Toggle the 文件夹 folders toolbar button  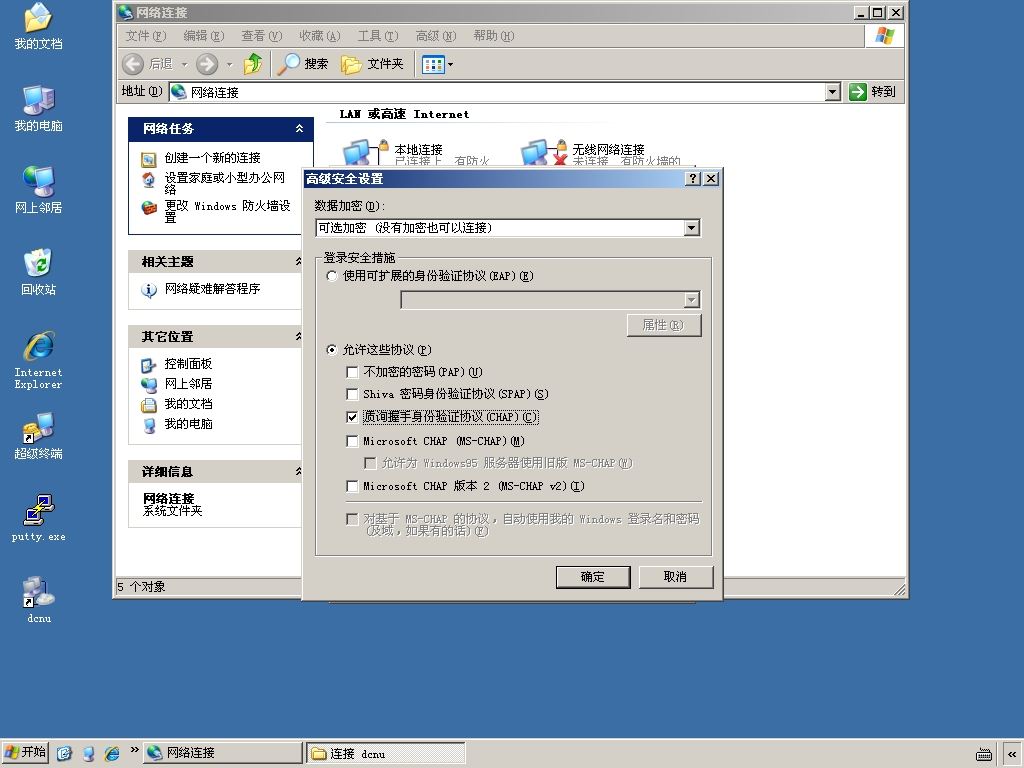372,64
